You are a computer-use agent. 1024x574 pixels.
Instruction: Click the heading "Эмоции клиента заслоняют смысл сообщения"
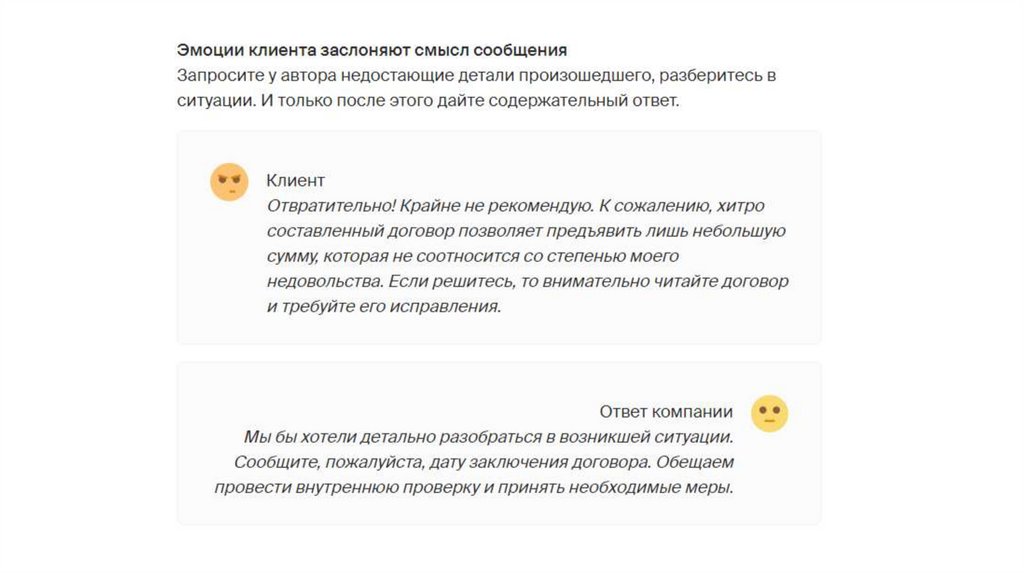(x=372, y=49)
